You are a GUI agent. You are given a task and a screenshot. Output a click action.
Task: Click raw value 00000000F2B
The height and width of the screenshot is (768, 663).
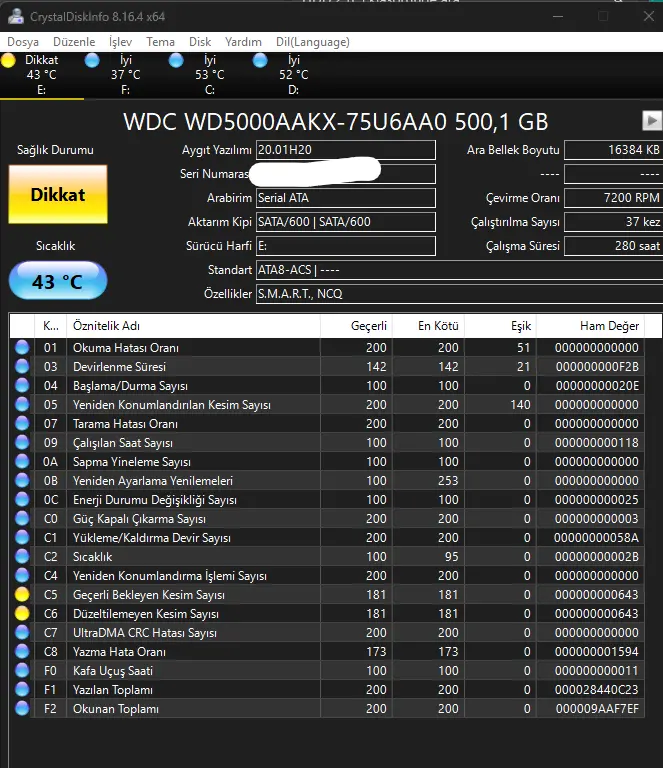pyautogui.click(x=597, y=367)
